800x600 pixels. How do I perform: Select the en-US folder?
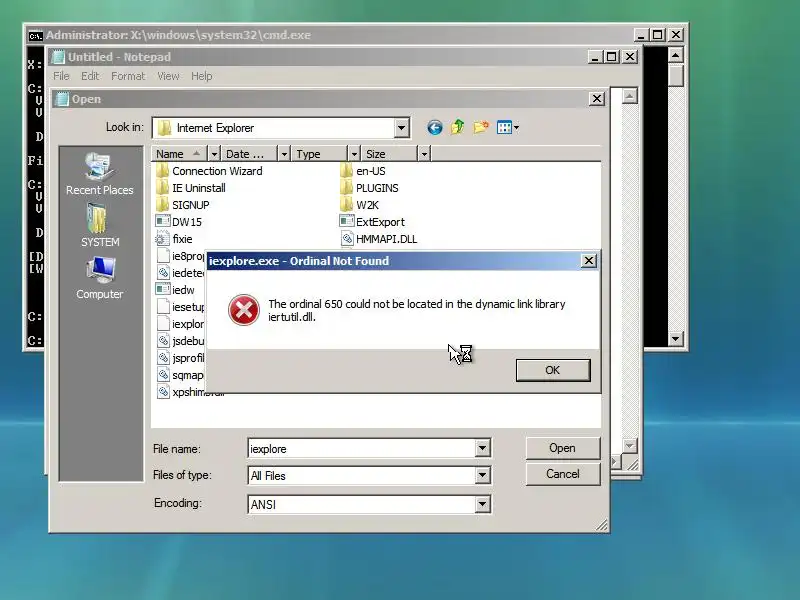(x=363, y=171)
